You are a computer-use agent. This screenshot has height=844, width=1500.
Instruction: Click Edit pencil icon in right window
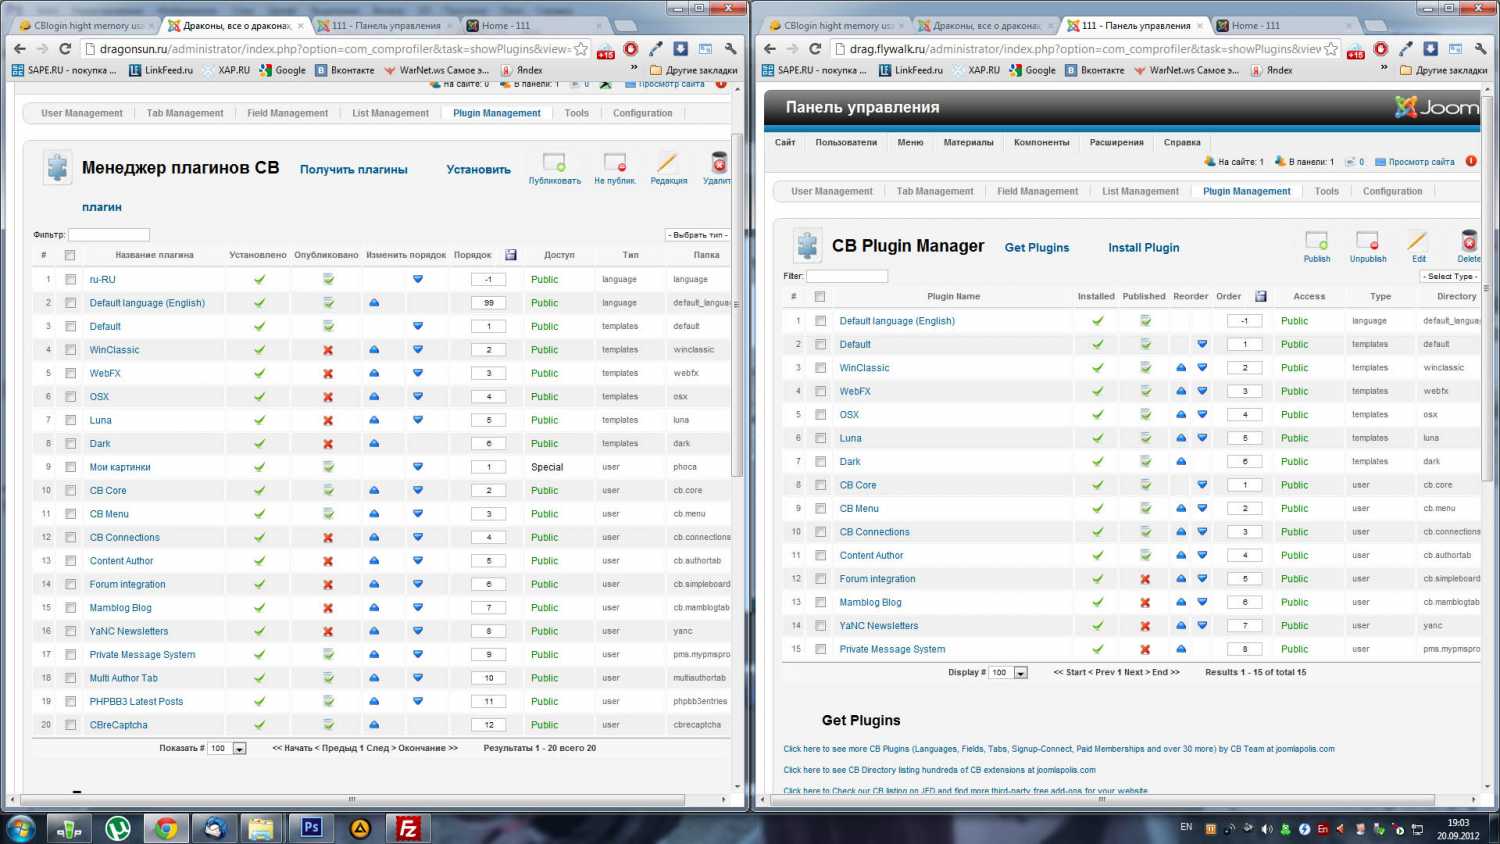(1418, 241)
